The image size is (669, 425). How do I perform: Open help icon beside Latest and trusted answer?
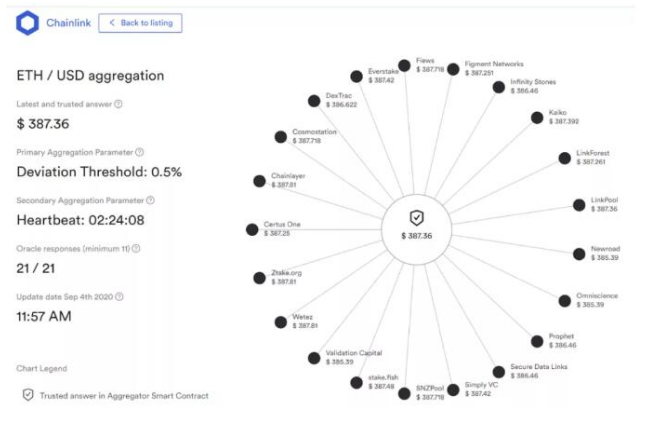coord(118,104)
